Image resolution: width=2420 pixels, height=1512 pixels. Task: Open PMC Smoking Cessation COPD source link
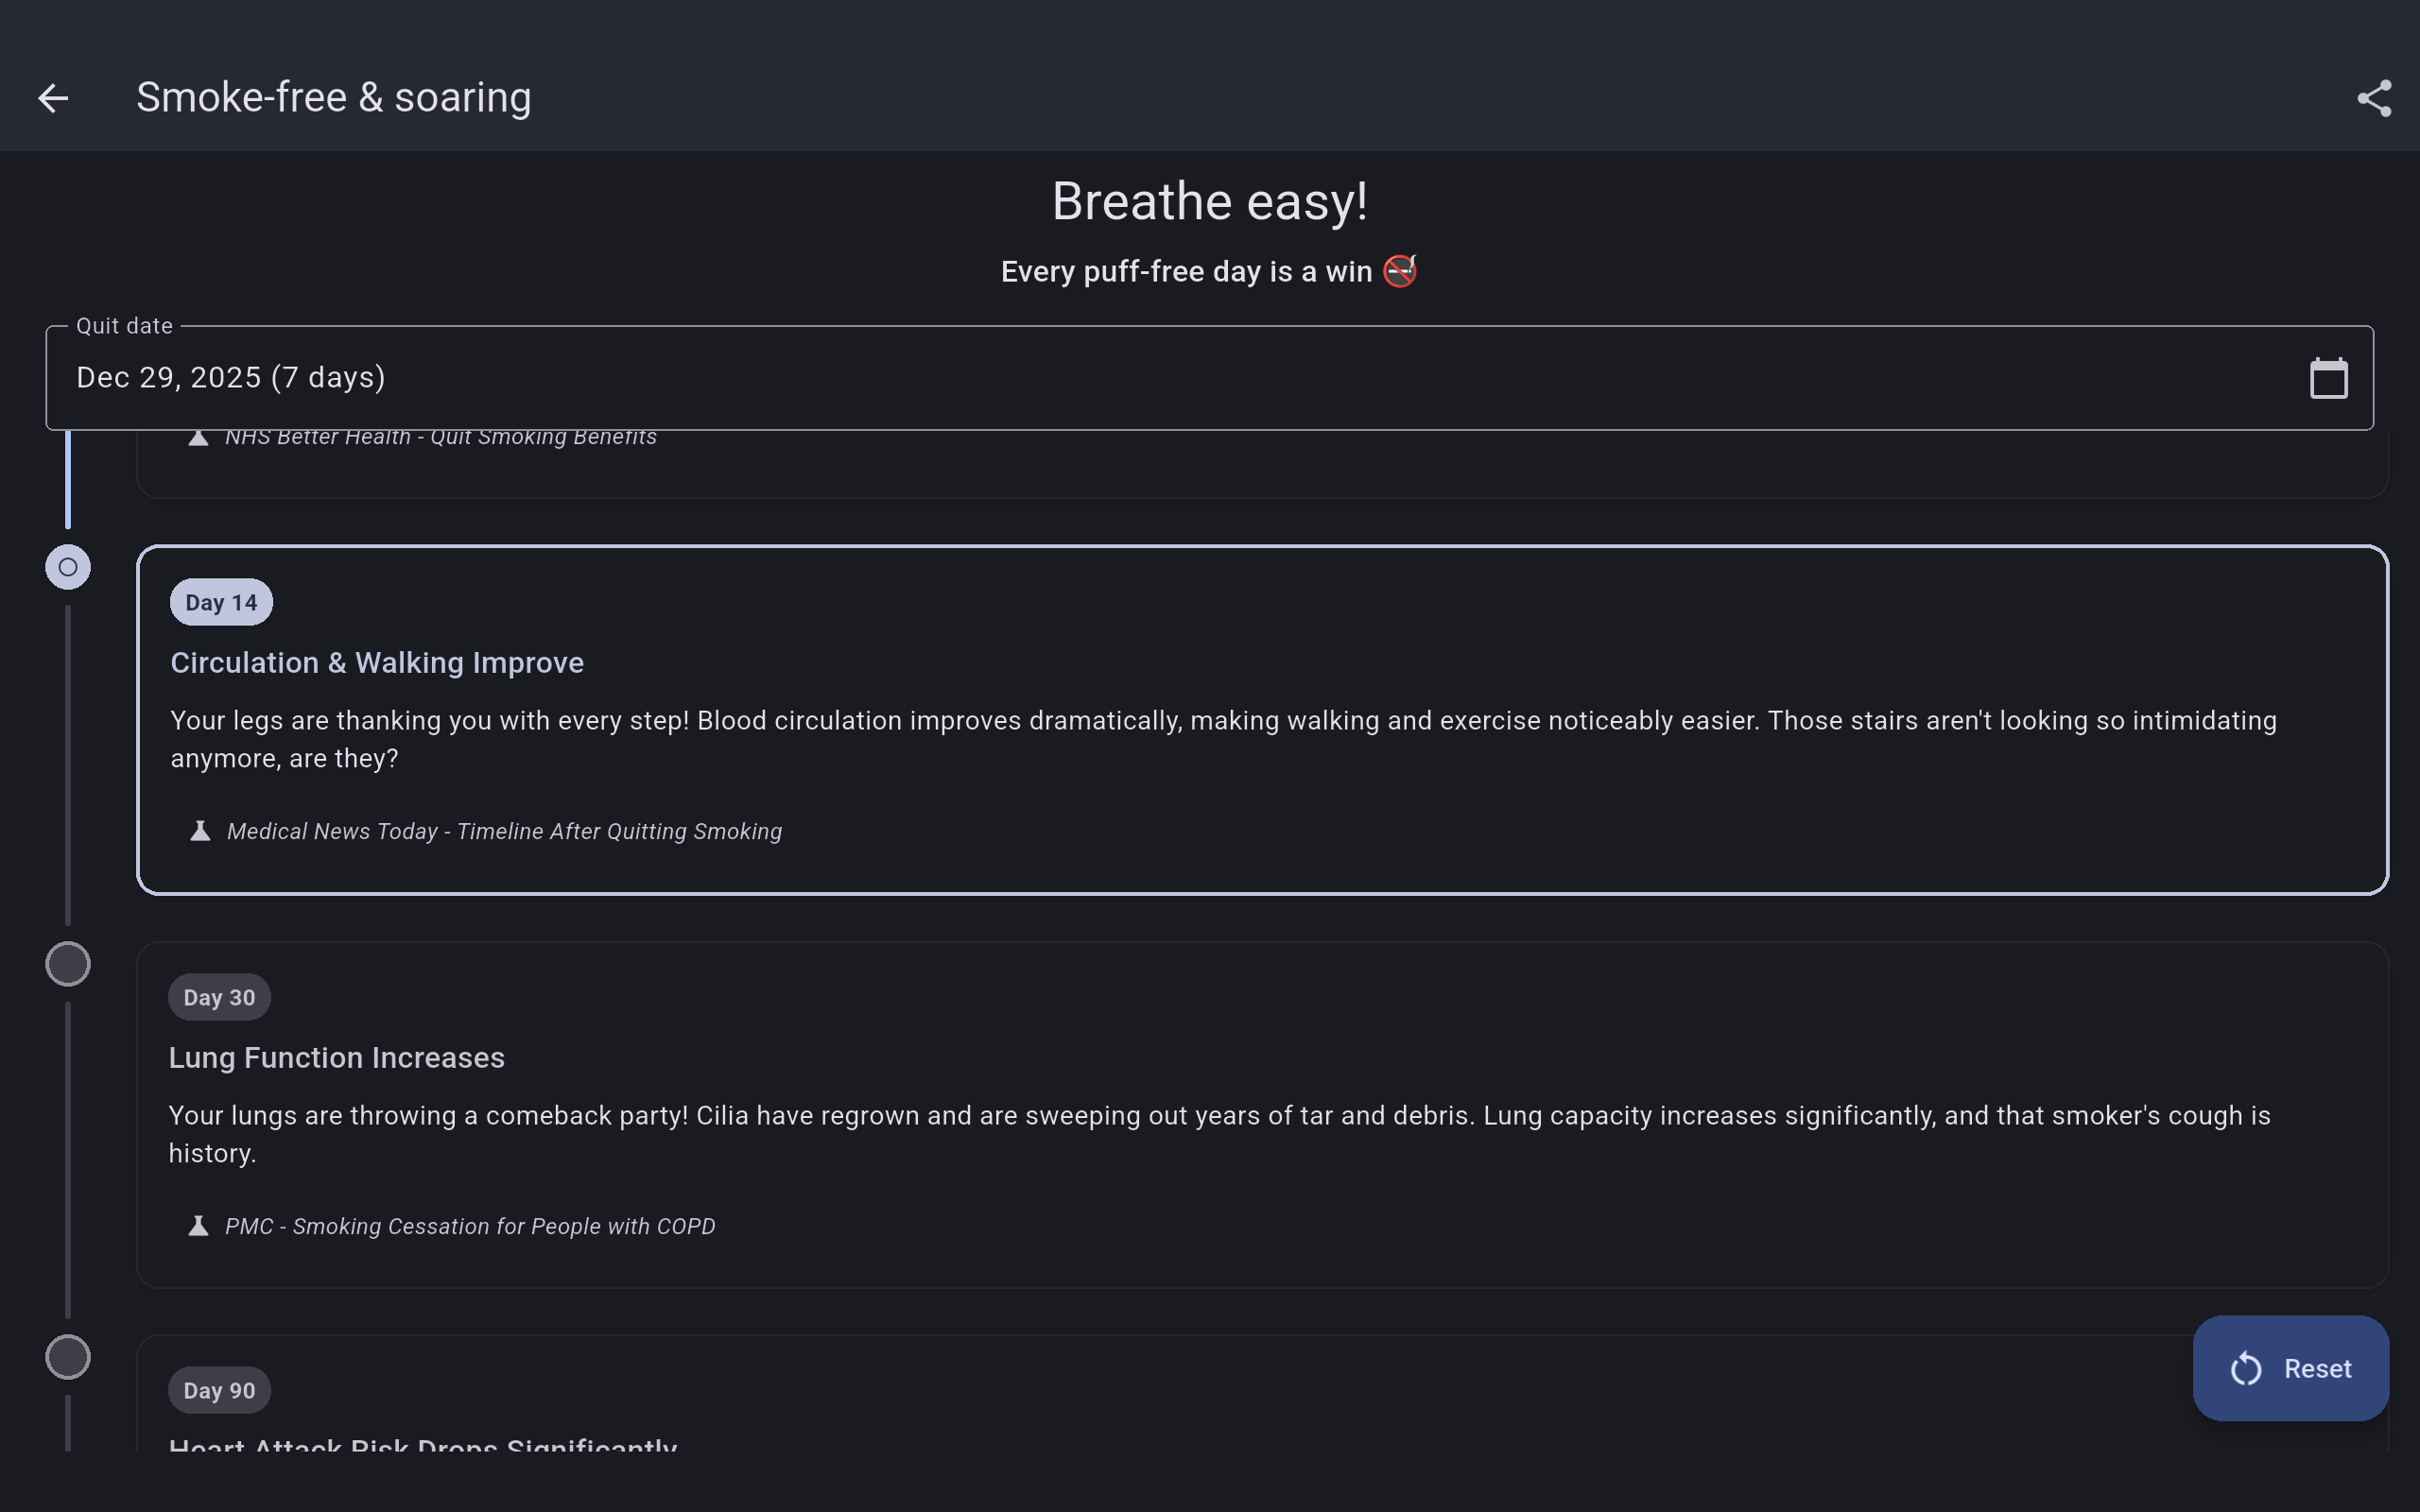pyautogui.click(x=470, y=1226)
